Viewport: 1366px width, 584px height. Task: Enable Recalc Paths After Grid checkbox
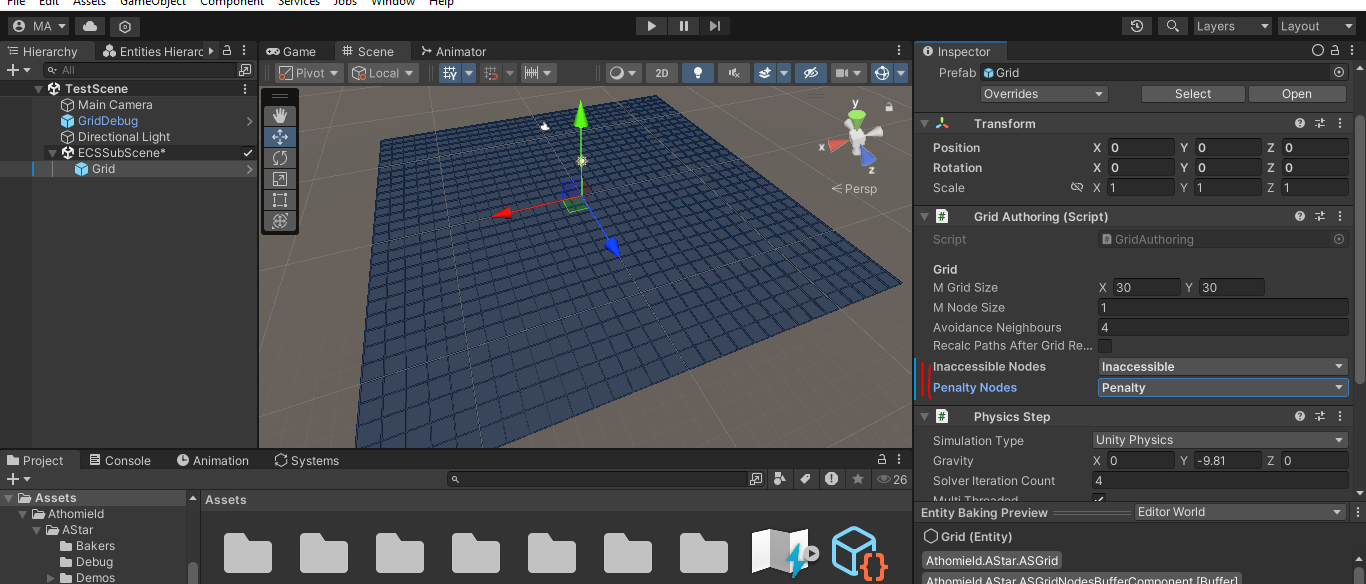pyautogui.click(x=1105, y=346)
